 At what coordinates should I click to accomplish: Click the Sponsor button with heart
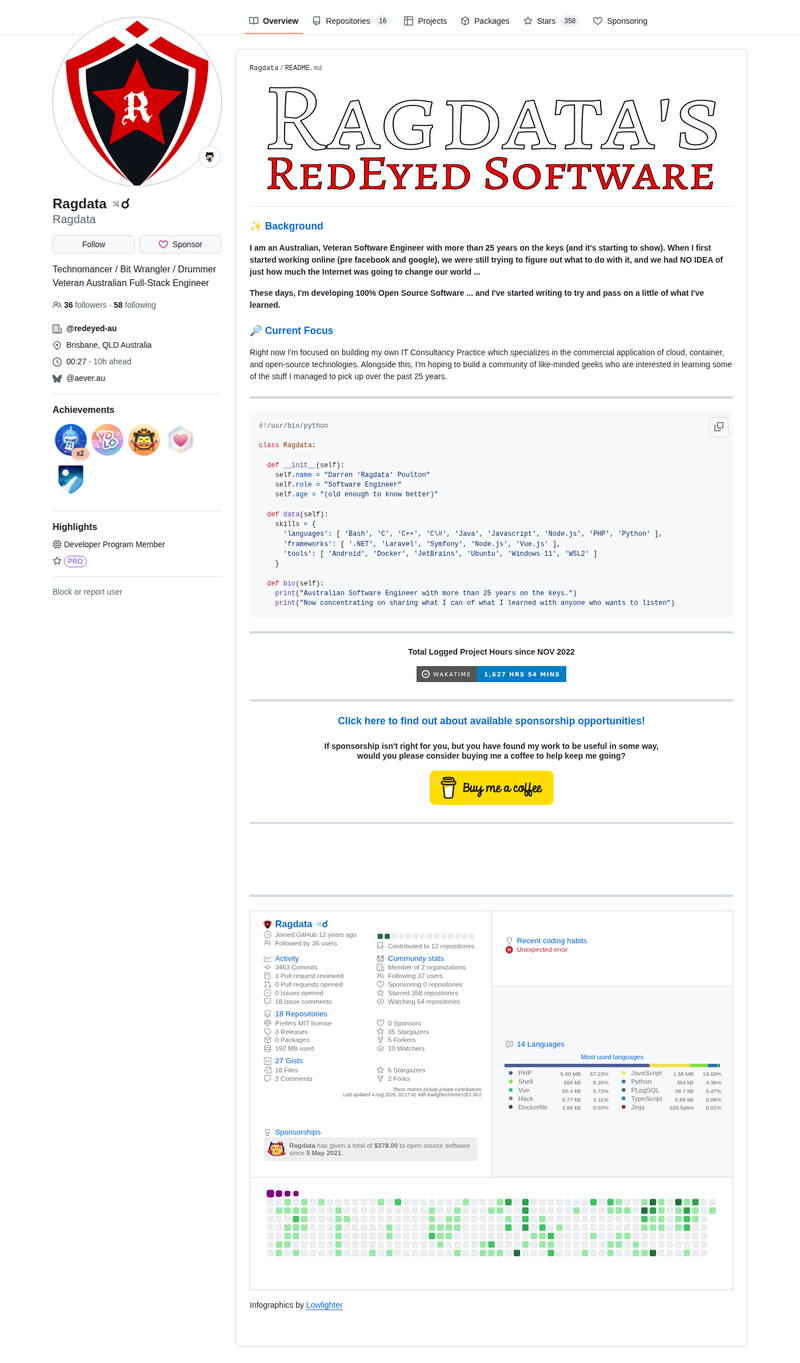point(180,244)
